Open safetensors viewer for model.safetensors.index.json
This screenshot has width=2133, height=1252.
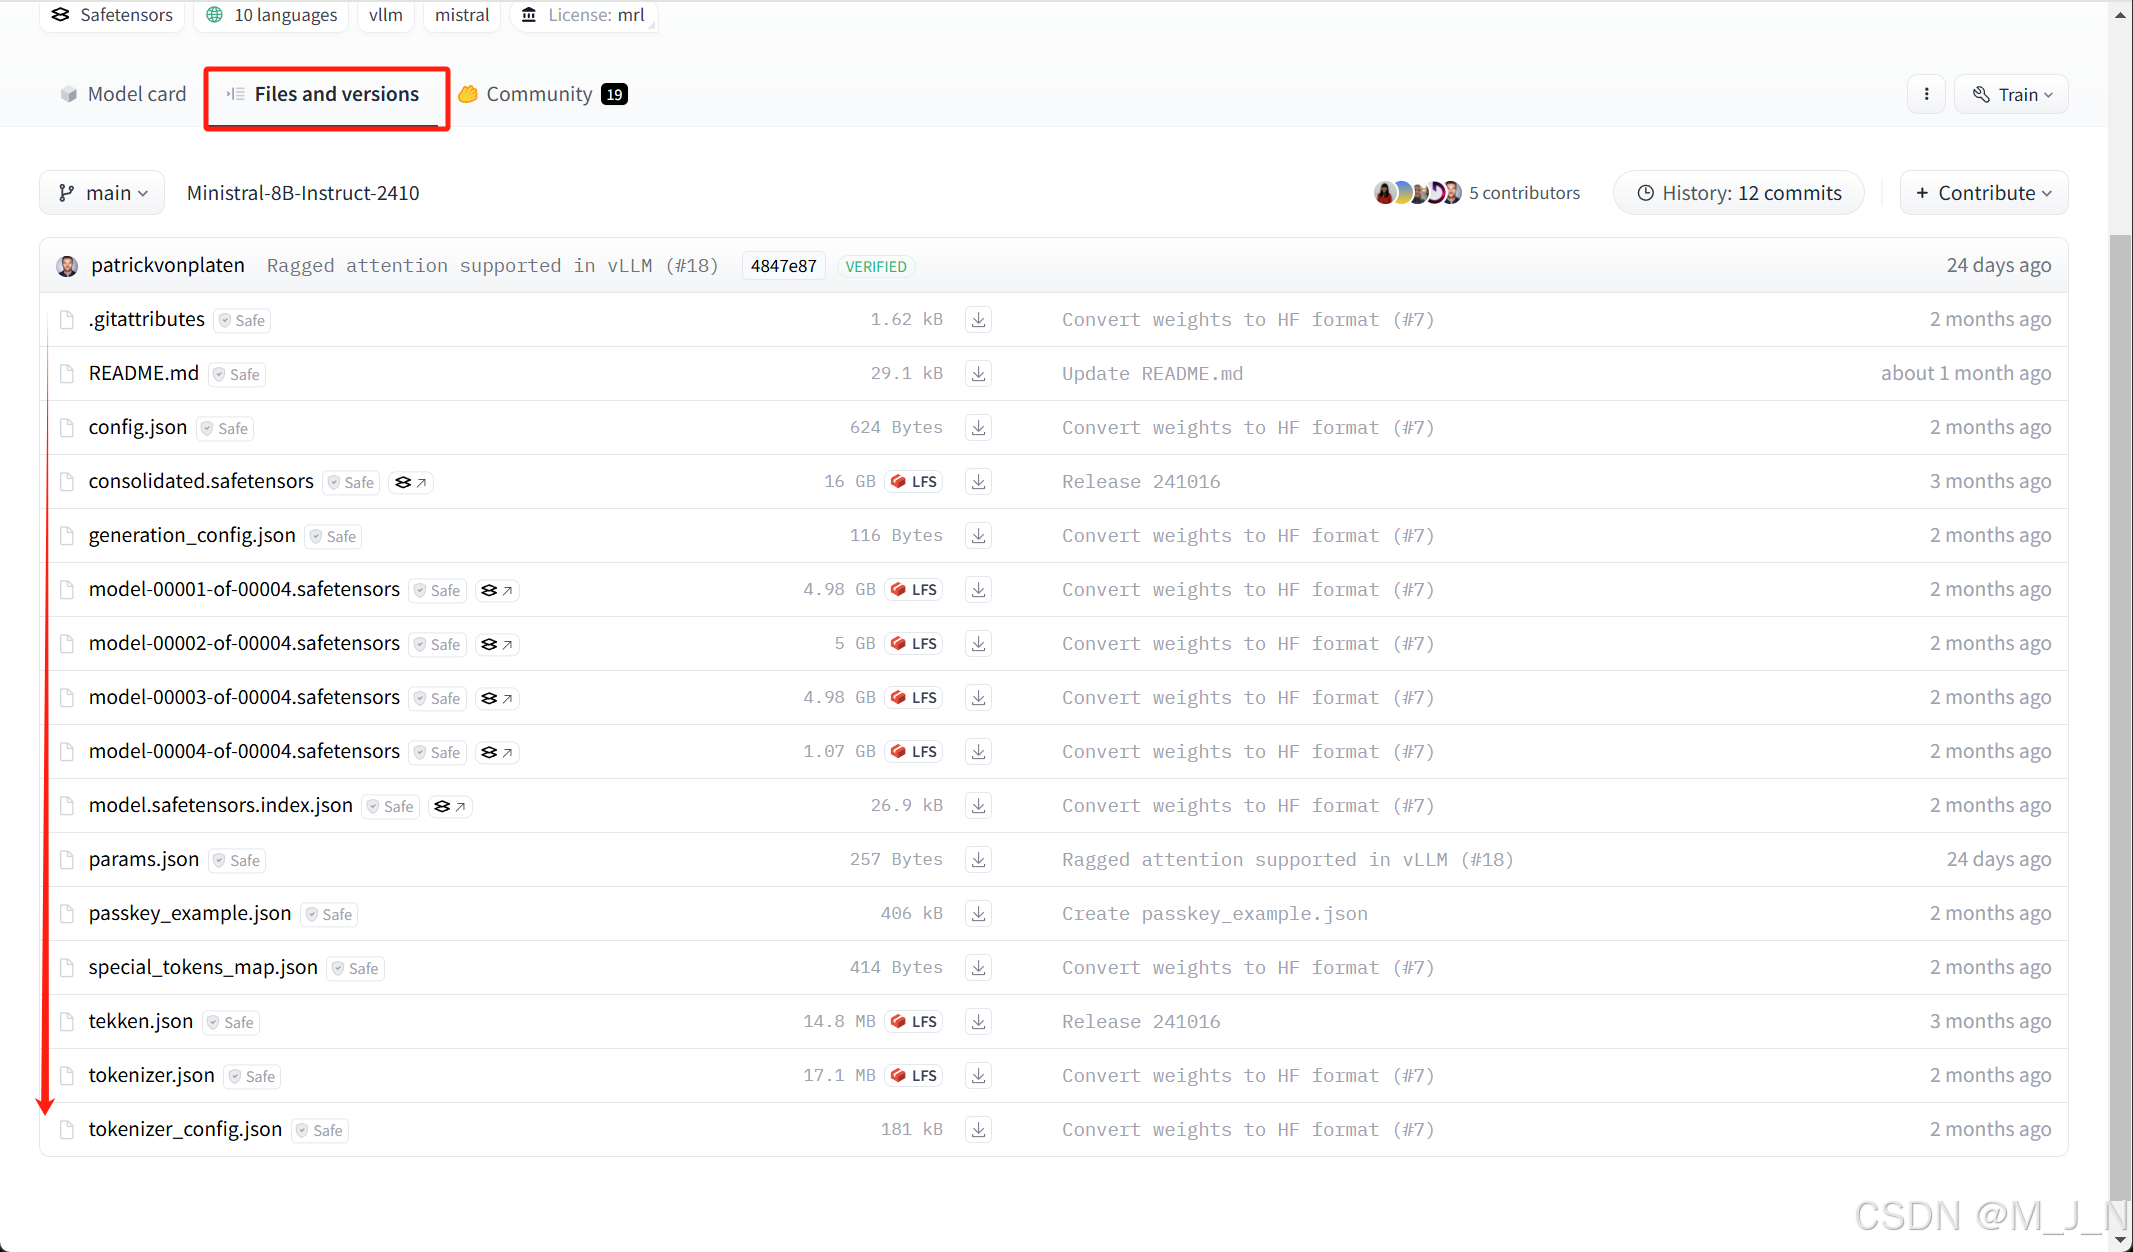pos(450,806)
